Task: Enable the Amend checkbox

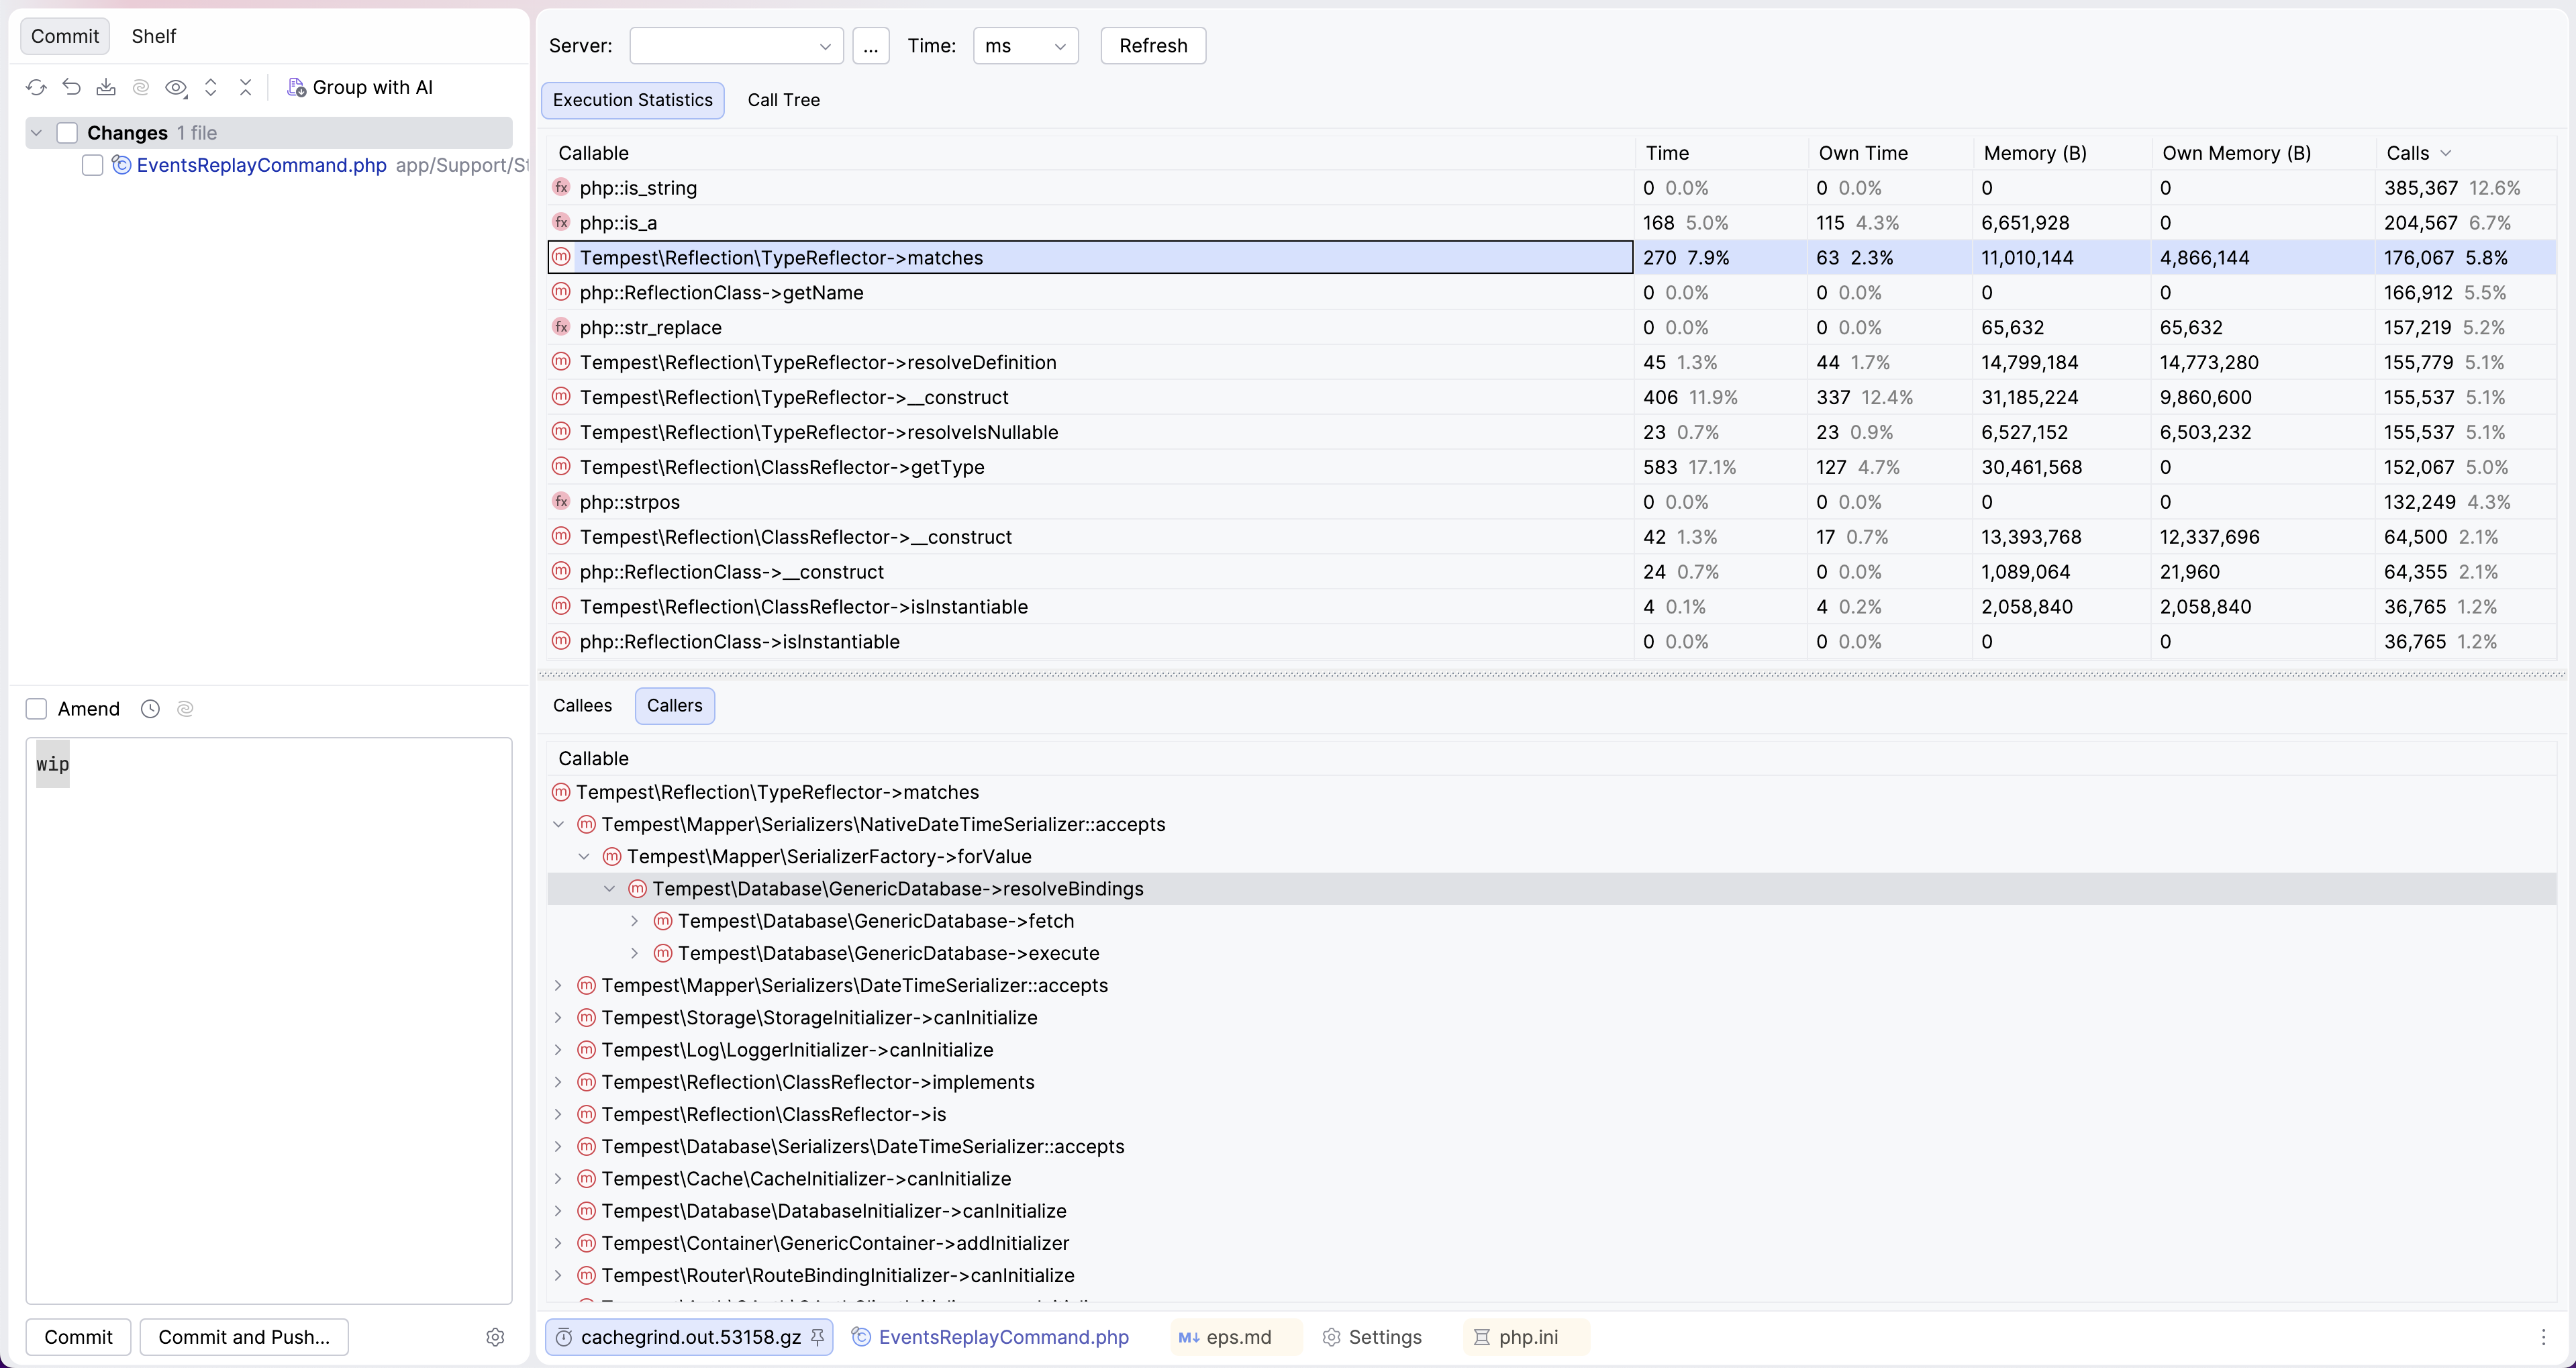Action: coord(36,709)
